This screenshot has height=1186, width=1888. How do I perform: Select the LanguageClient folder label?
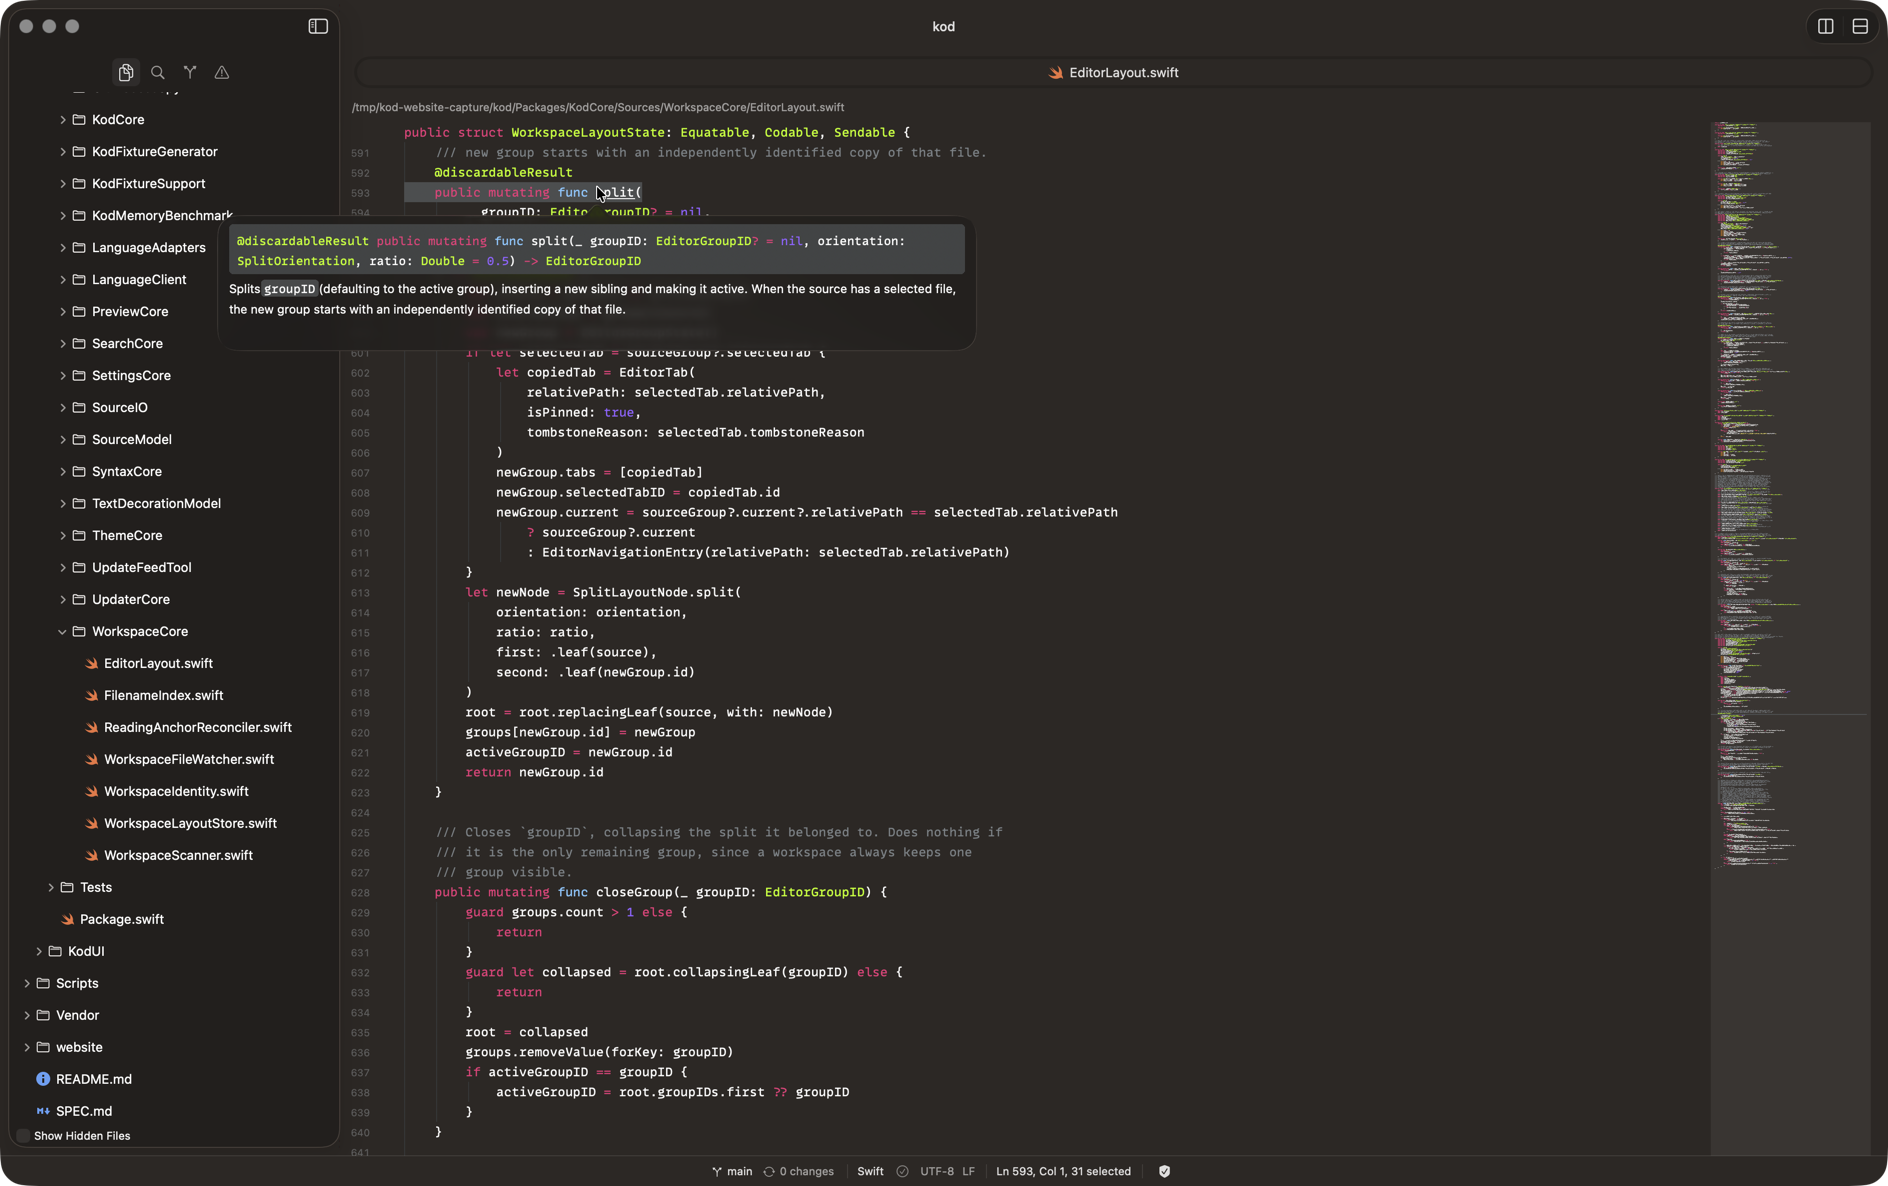[x=139, y=279]
